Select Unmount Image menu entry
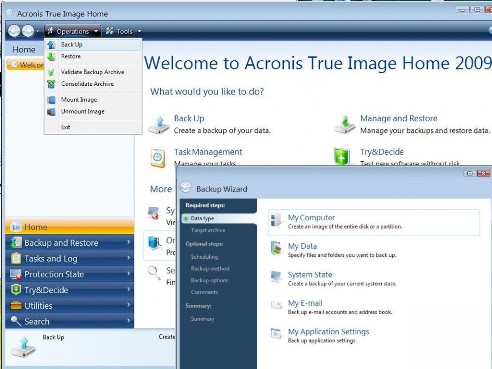The width and height of the screenshot is (492, 369). (x=93, y=111)
